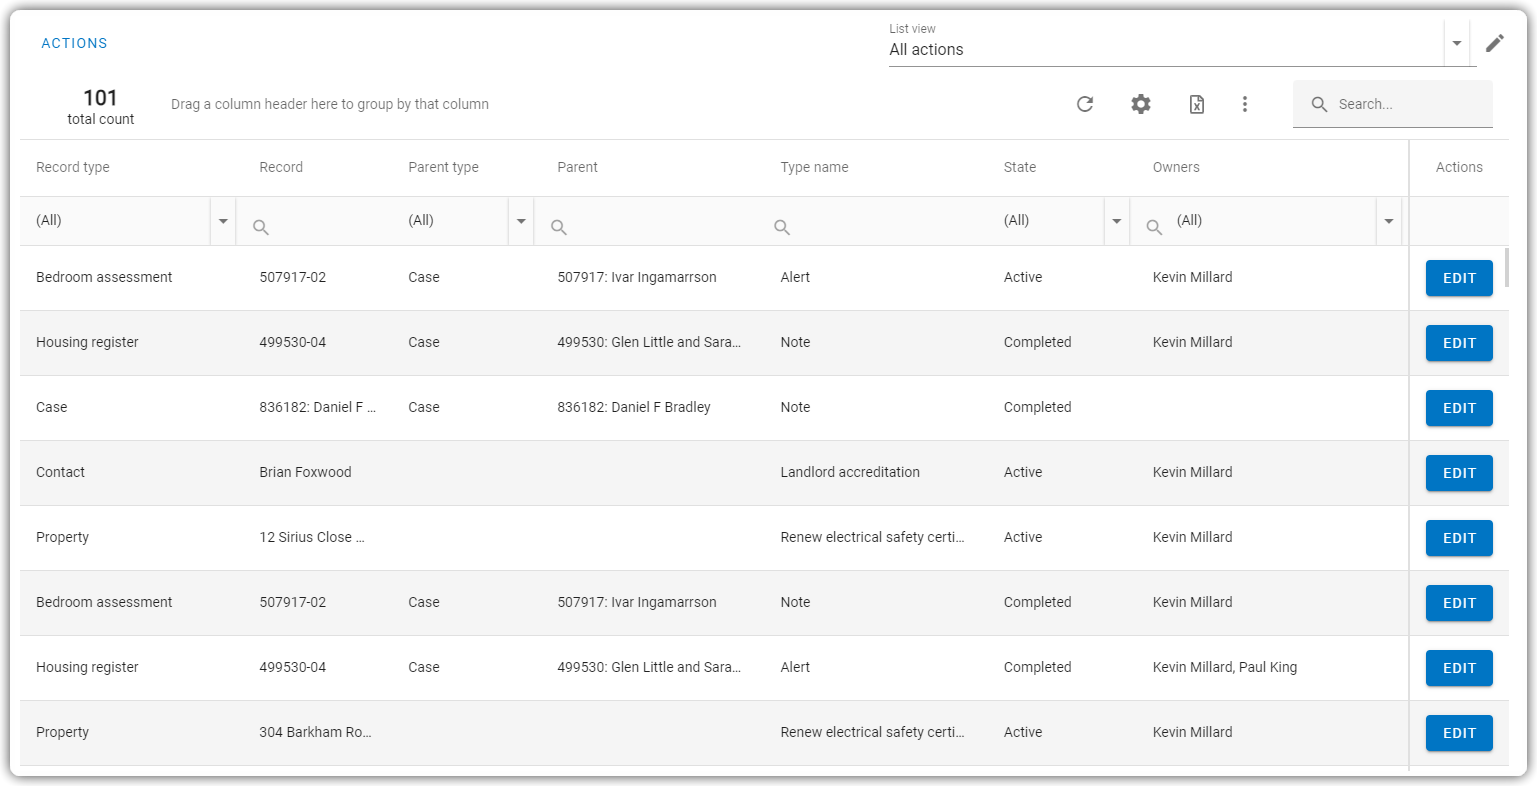Select the 12 Sirius Close record cell

(312, 537)
